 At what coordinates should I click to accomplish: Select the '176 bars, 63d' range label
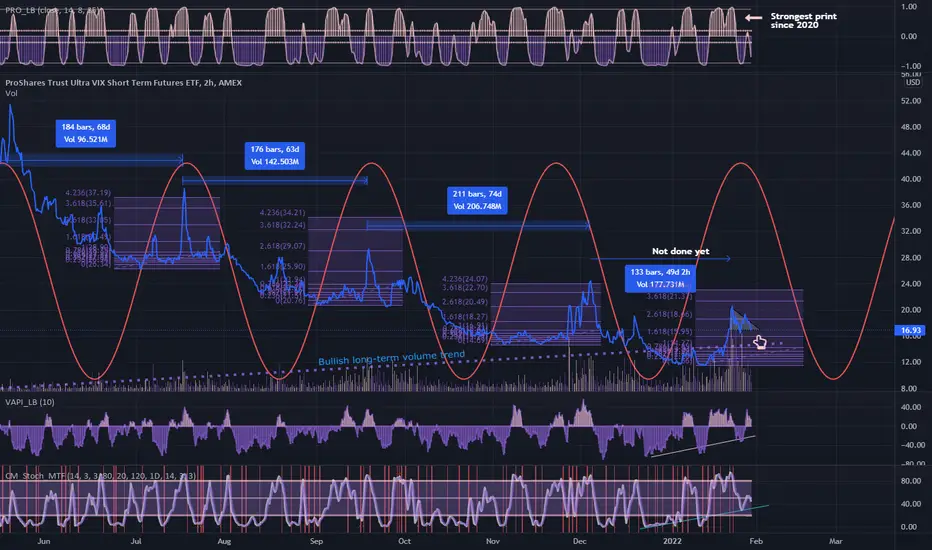[x=275, y=155]
